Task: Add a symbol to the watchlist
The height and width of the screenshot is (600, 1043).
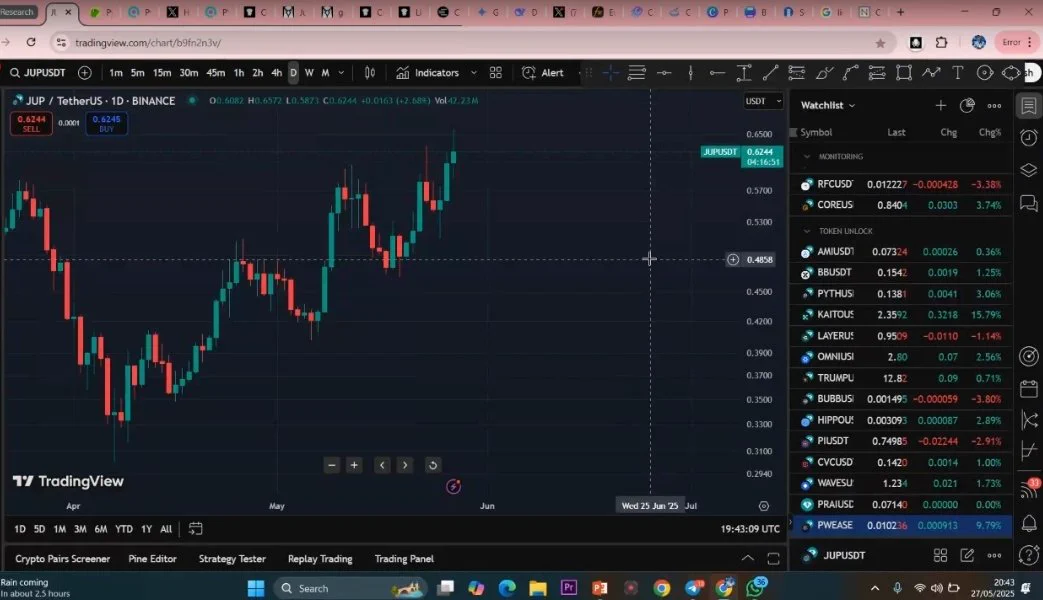Action: tap(941, 105)
